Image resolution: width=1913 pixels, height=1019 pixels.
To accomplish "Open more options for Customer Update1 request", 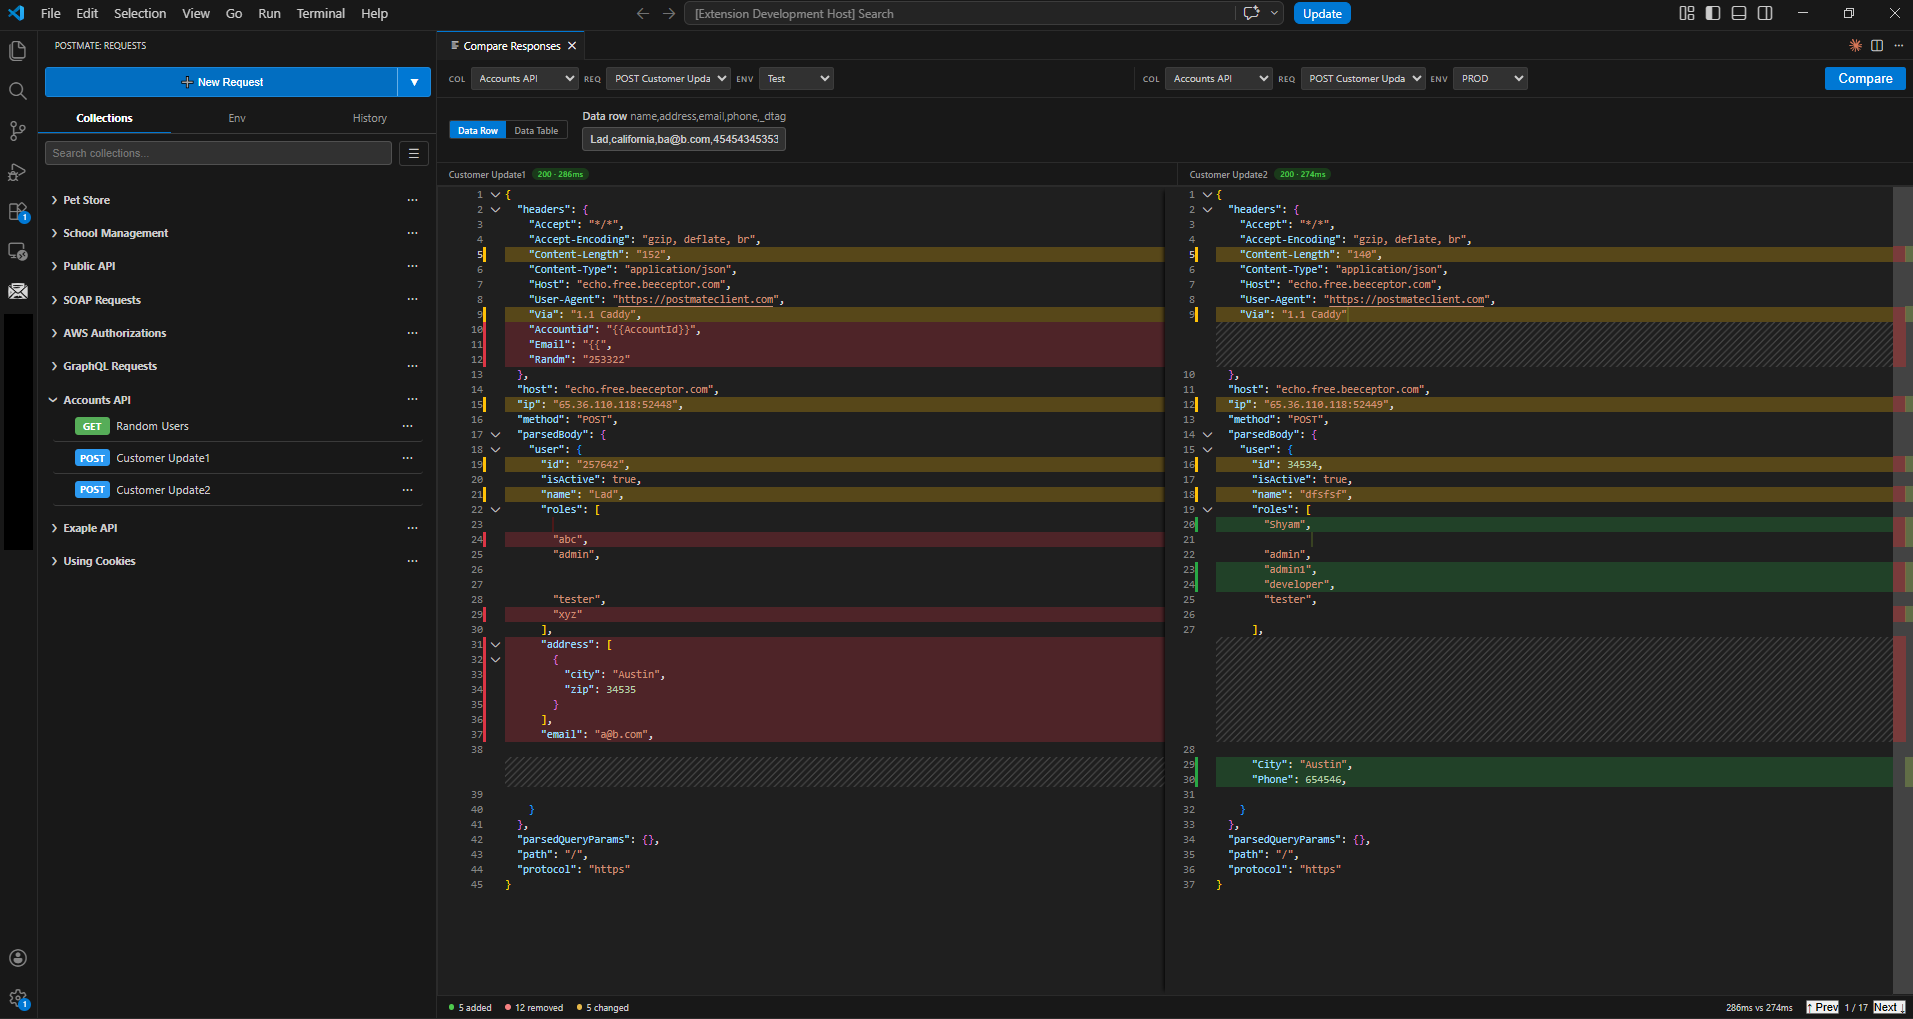I will 407,458.
